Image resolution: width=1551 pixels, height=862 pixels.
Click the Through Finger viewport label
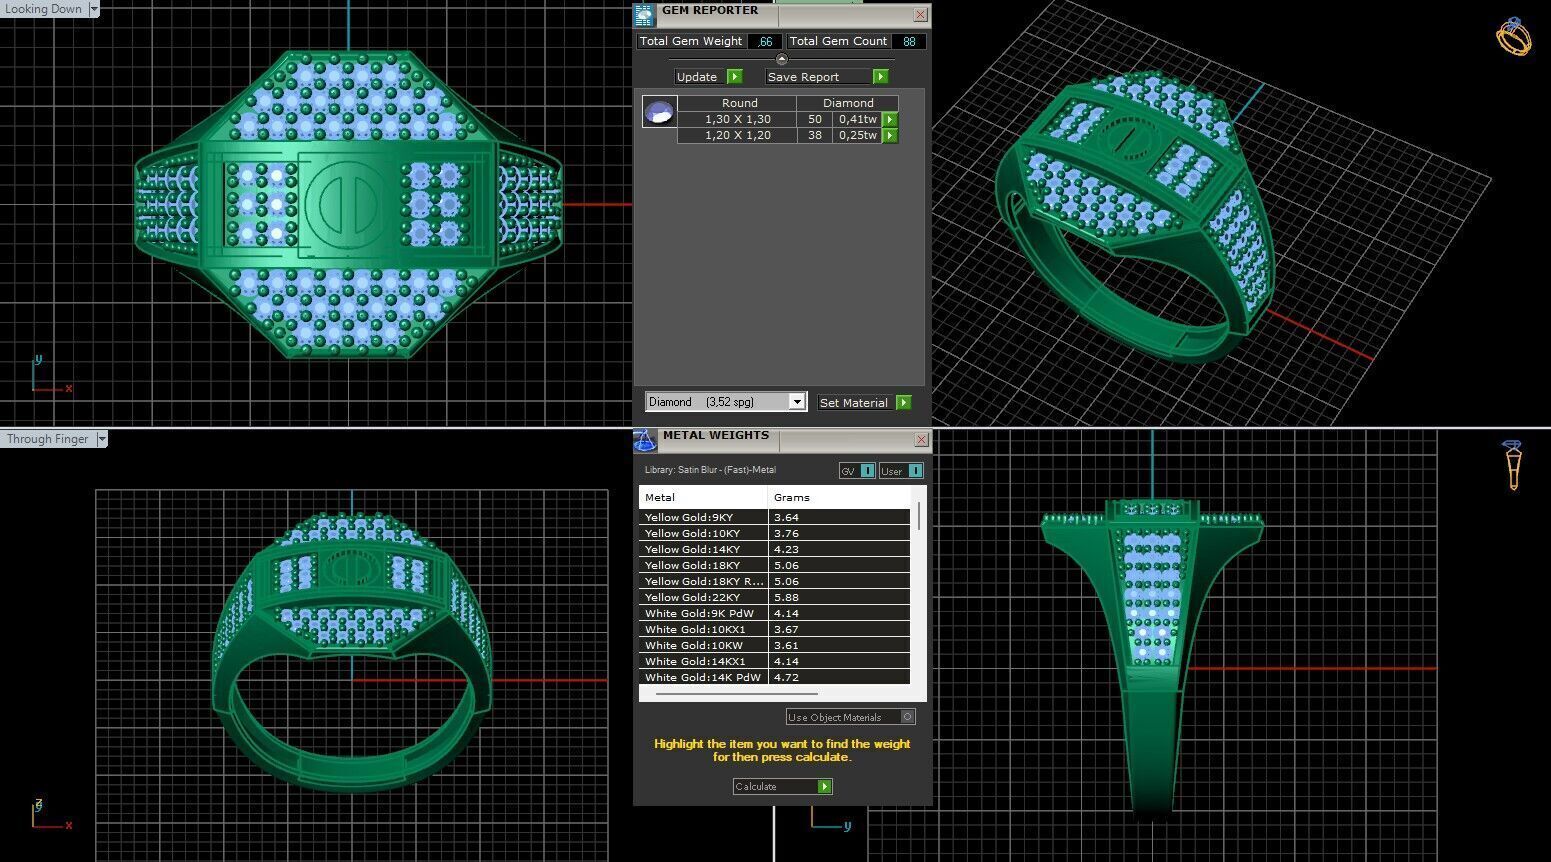point(48,439)
